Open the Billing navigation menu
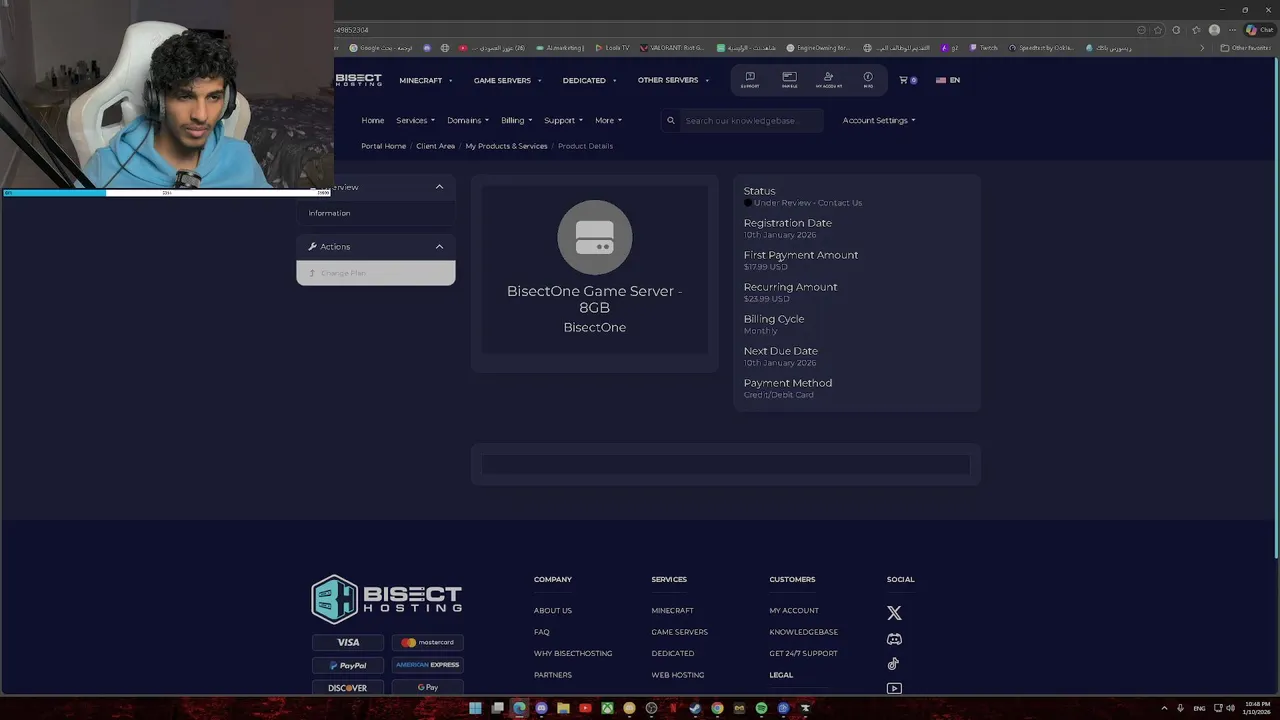This screenshot has width=1280, height=720. point(517,120)
